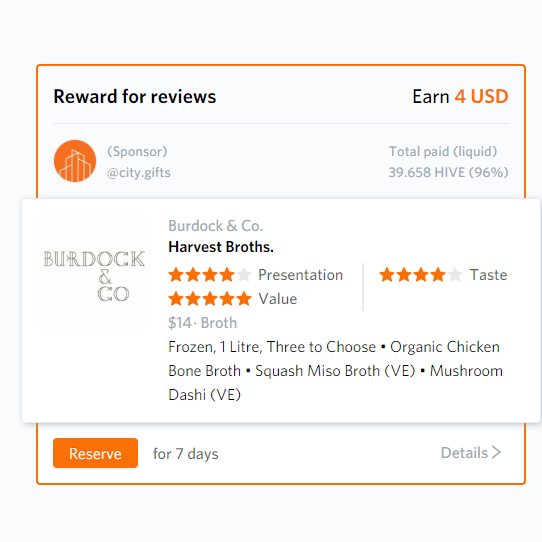This screenshot has height=542, width=542.
Task: Click the Reward for reviews heading
Action: tap(134, 96)
